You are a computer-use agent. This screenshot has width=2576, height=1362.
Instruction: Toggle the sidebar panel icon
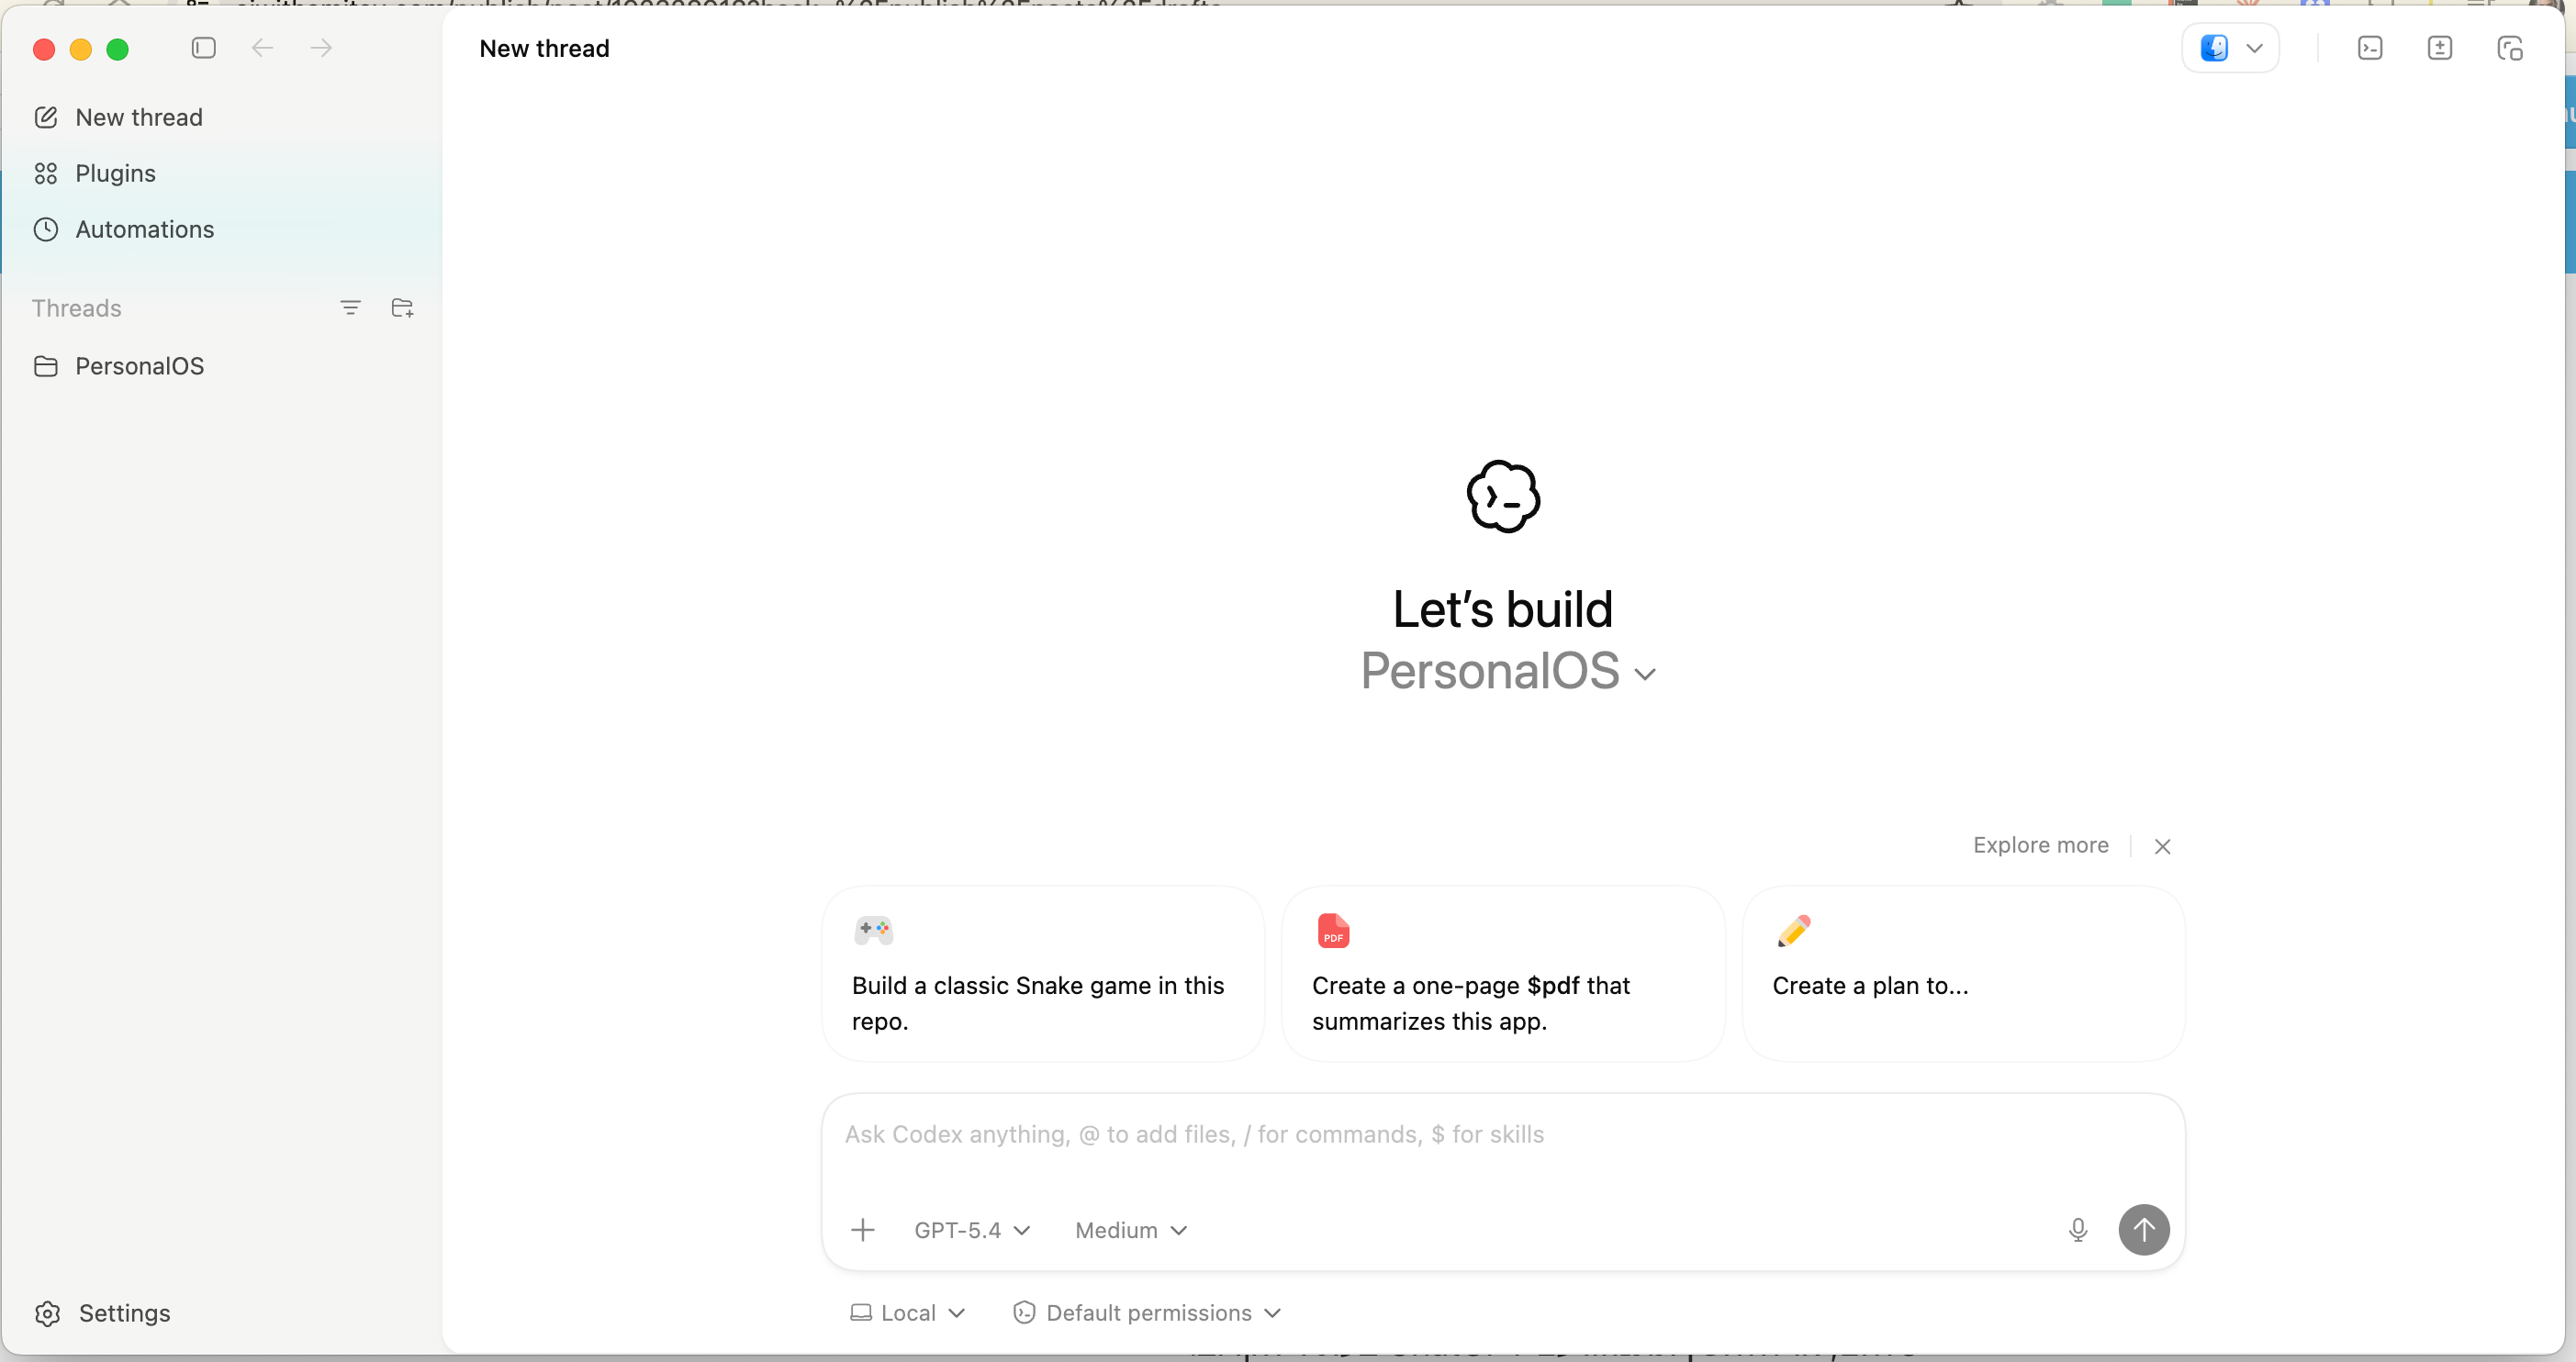point(203,48)
